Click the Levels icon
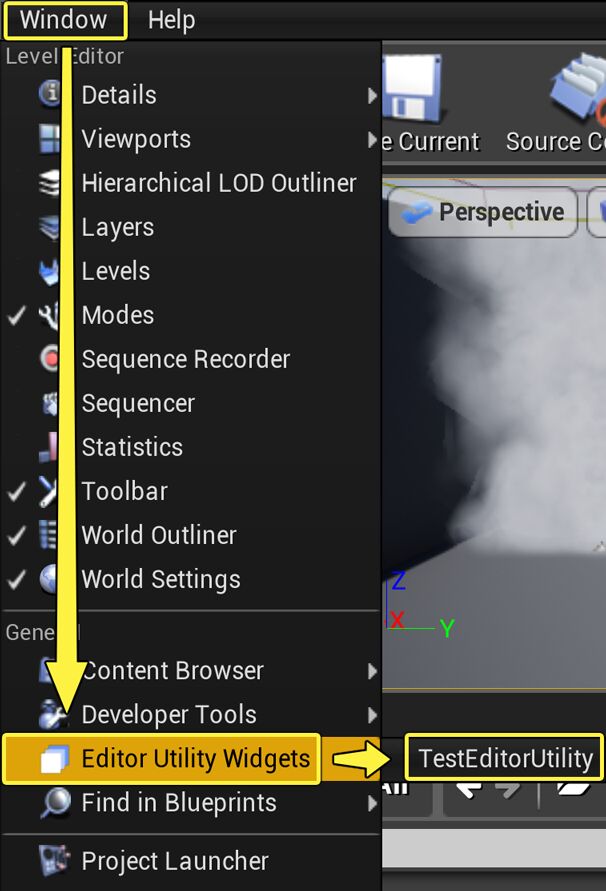 [x=49, y=272]
